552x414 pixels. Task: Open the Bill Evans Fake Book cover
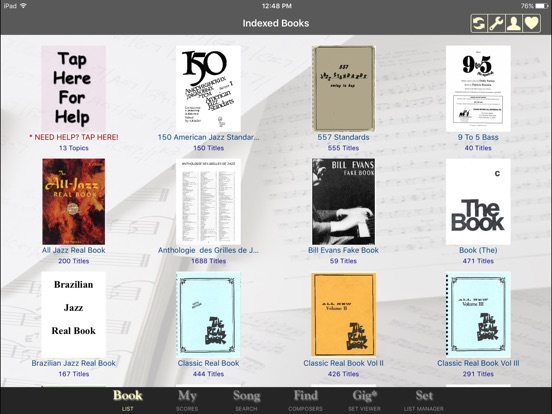pos(343,201)
